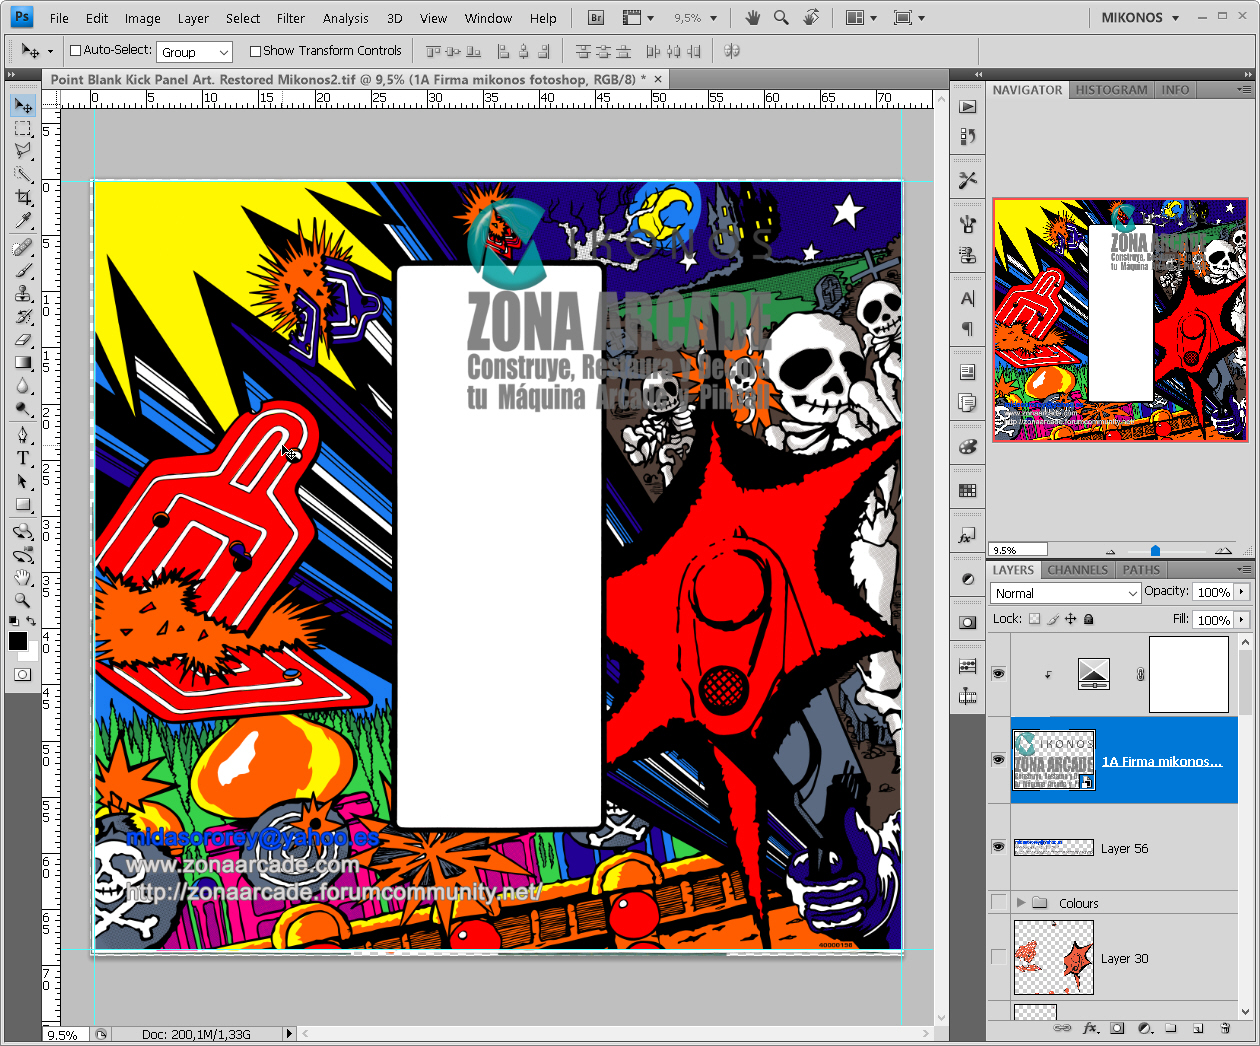Hide Layer 56 using its eye icon
The height and width of the screenshot is (1046, 1260).
[998, 847]
